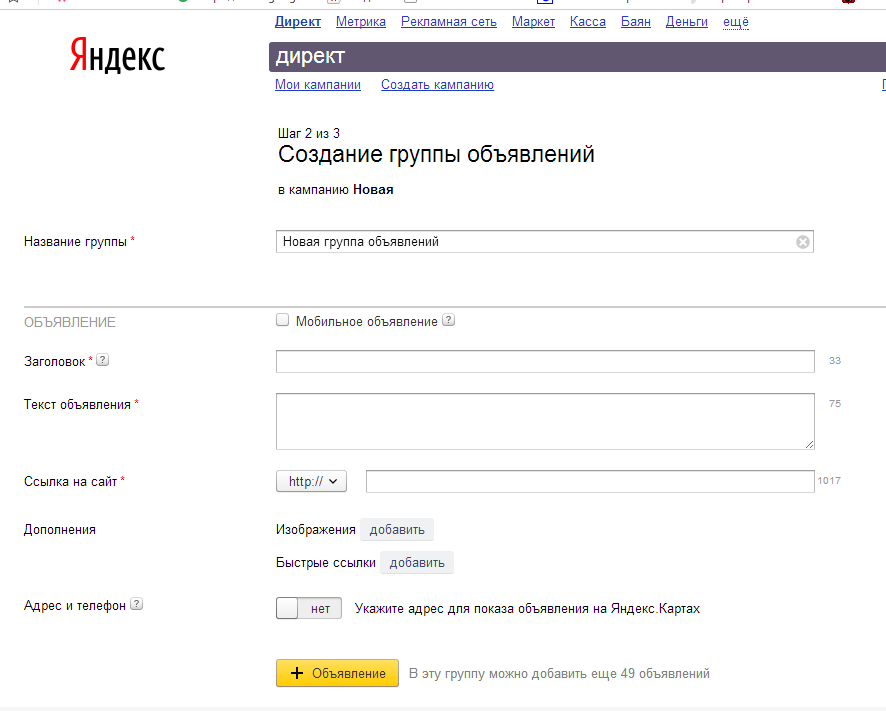Click Создать кампанию link
This screenshot has width=886, height=711.
coord(437,84)
